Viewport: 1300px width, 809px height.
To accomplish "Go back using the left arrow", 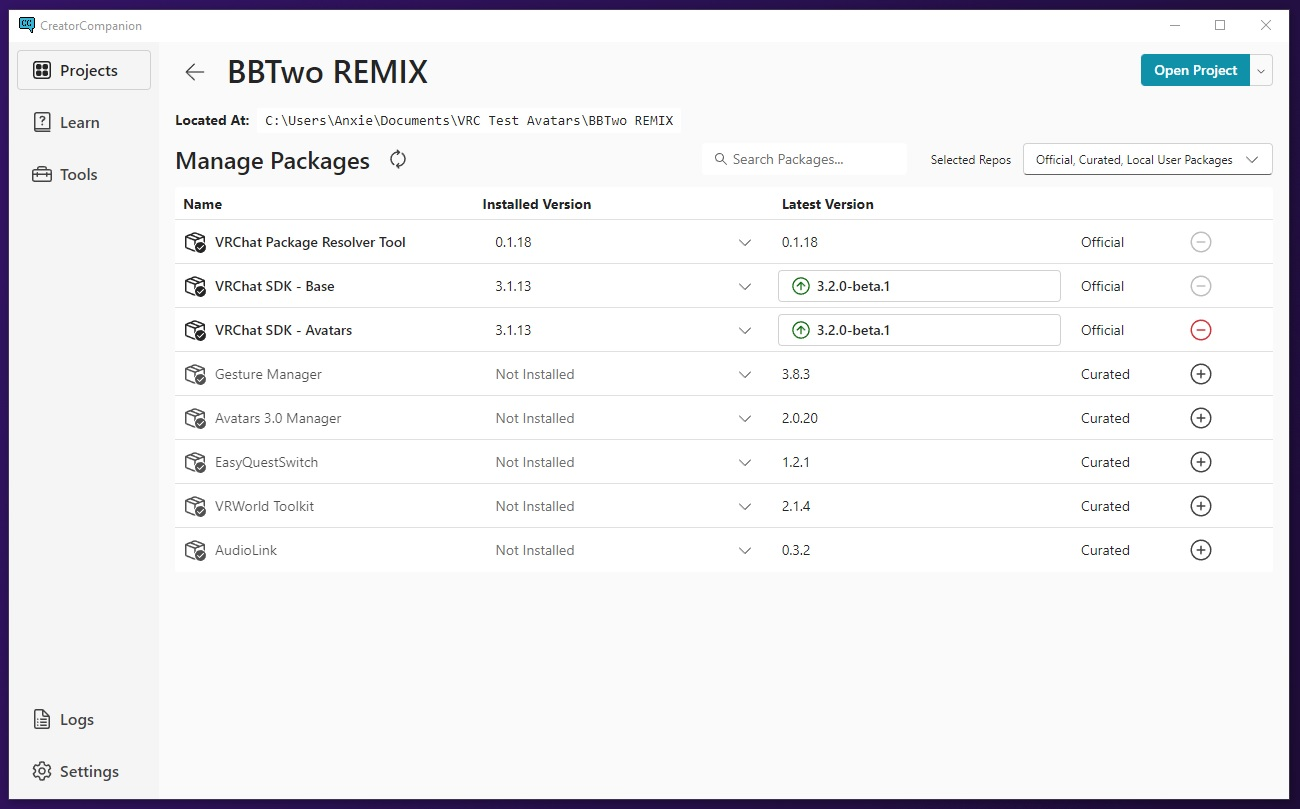I will [x=194, y=72].
